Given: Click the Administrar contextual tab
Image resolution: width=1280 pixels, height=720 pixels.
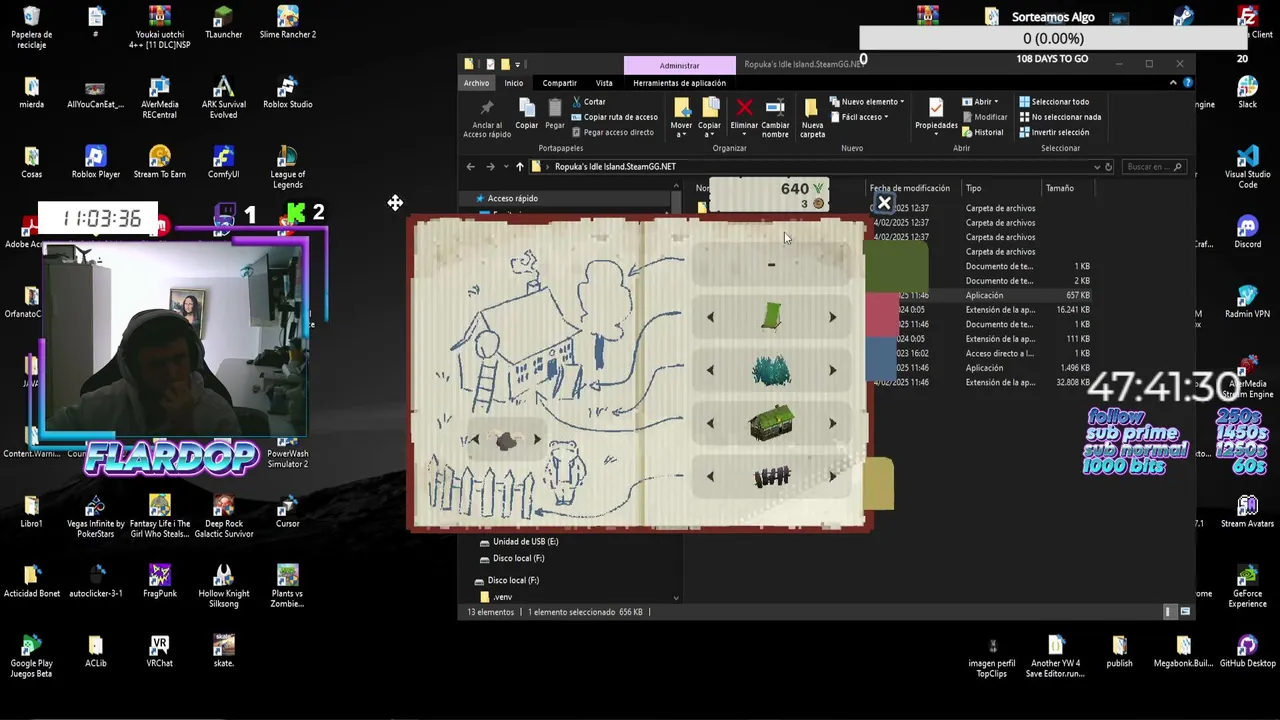Looking at the screenshot, I should (x=679, y=65).
